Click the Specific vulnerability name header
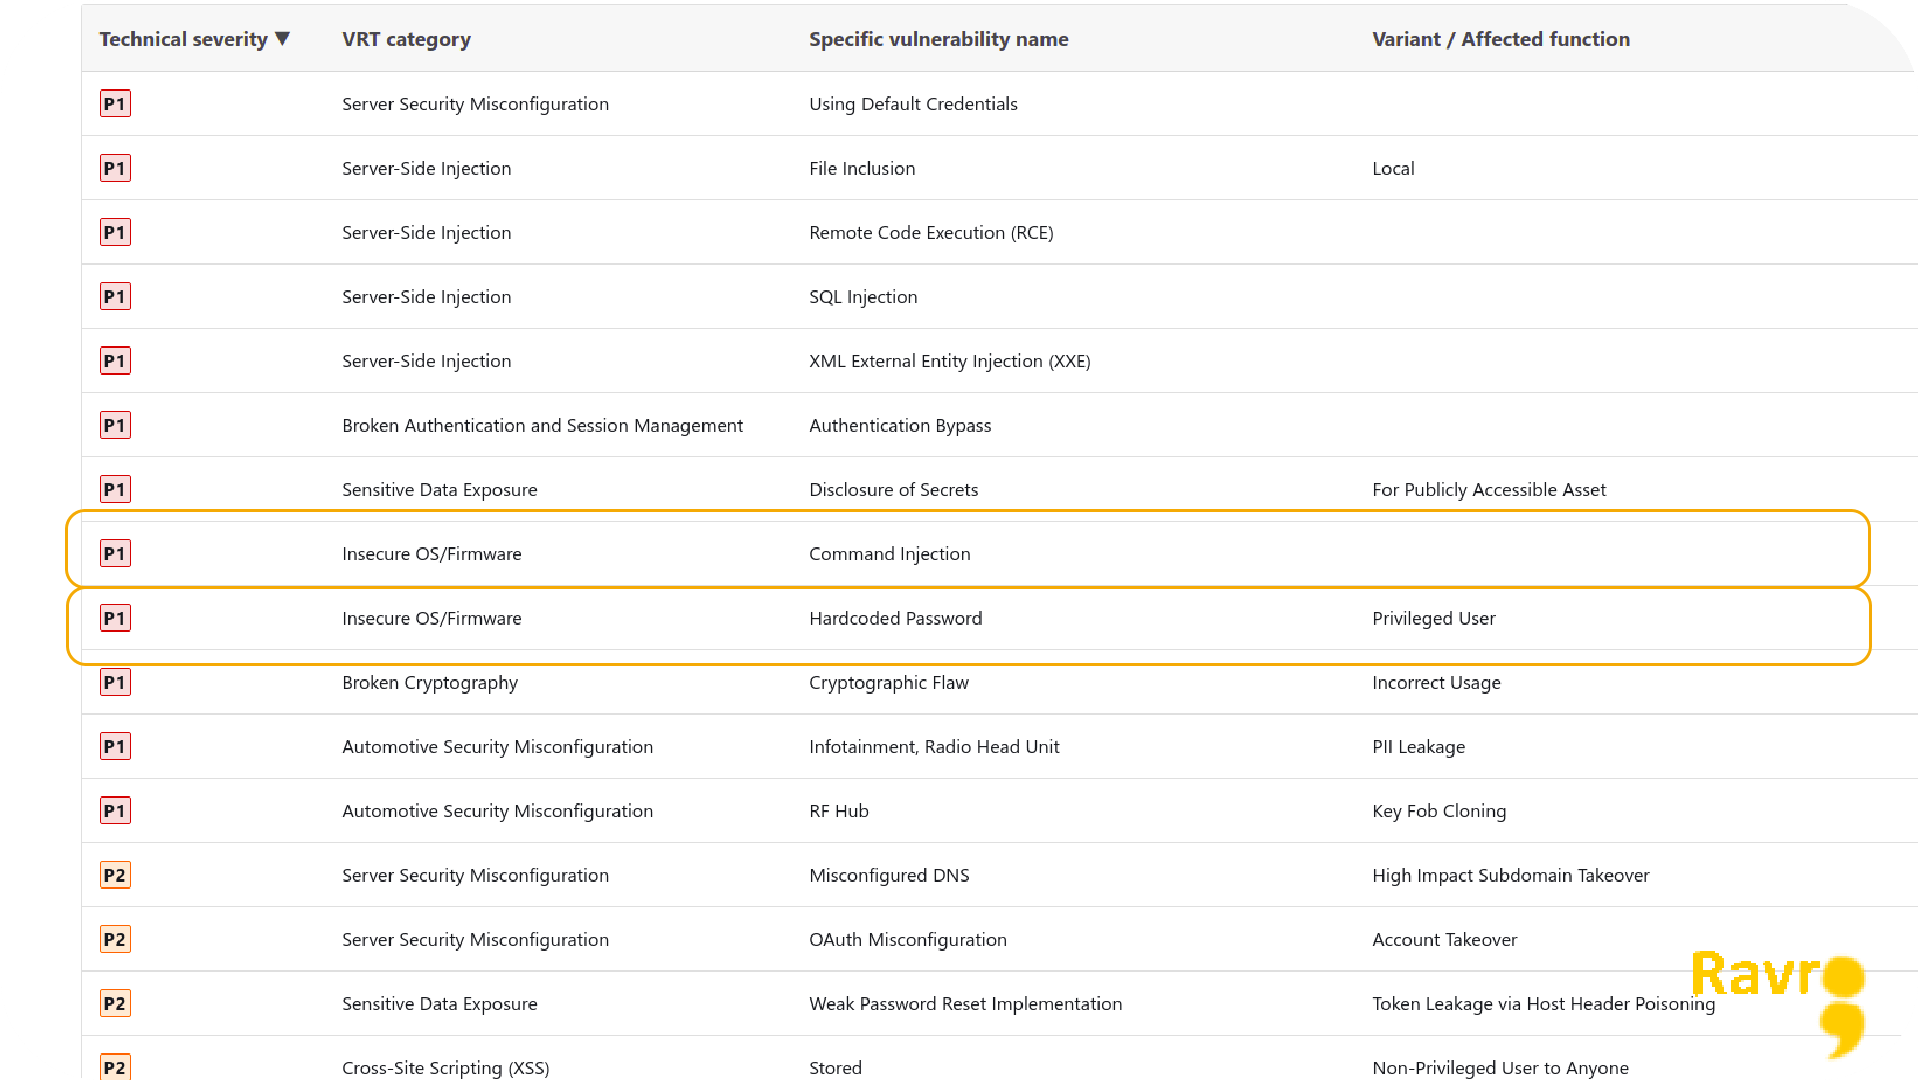 (938, 39)
